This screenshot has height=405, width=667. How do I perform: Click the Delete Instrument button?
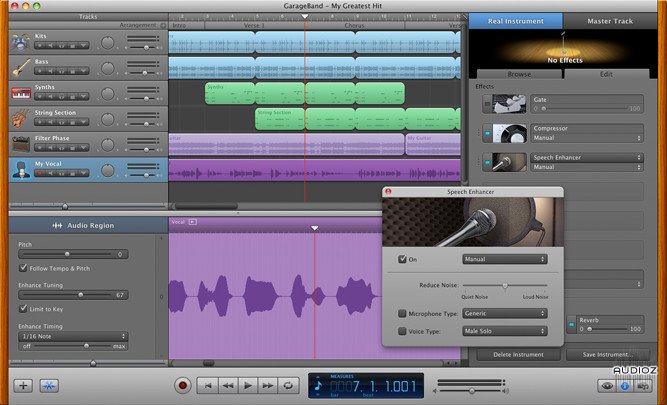[x=518, y=354]
